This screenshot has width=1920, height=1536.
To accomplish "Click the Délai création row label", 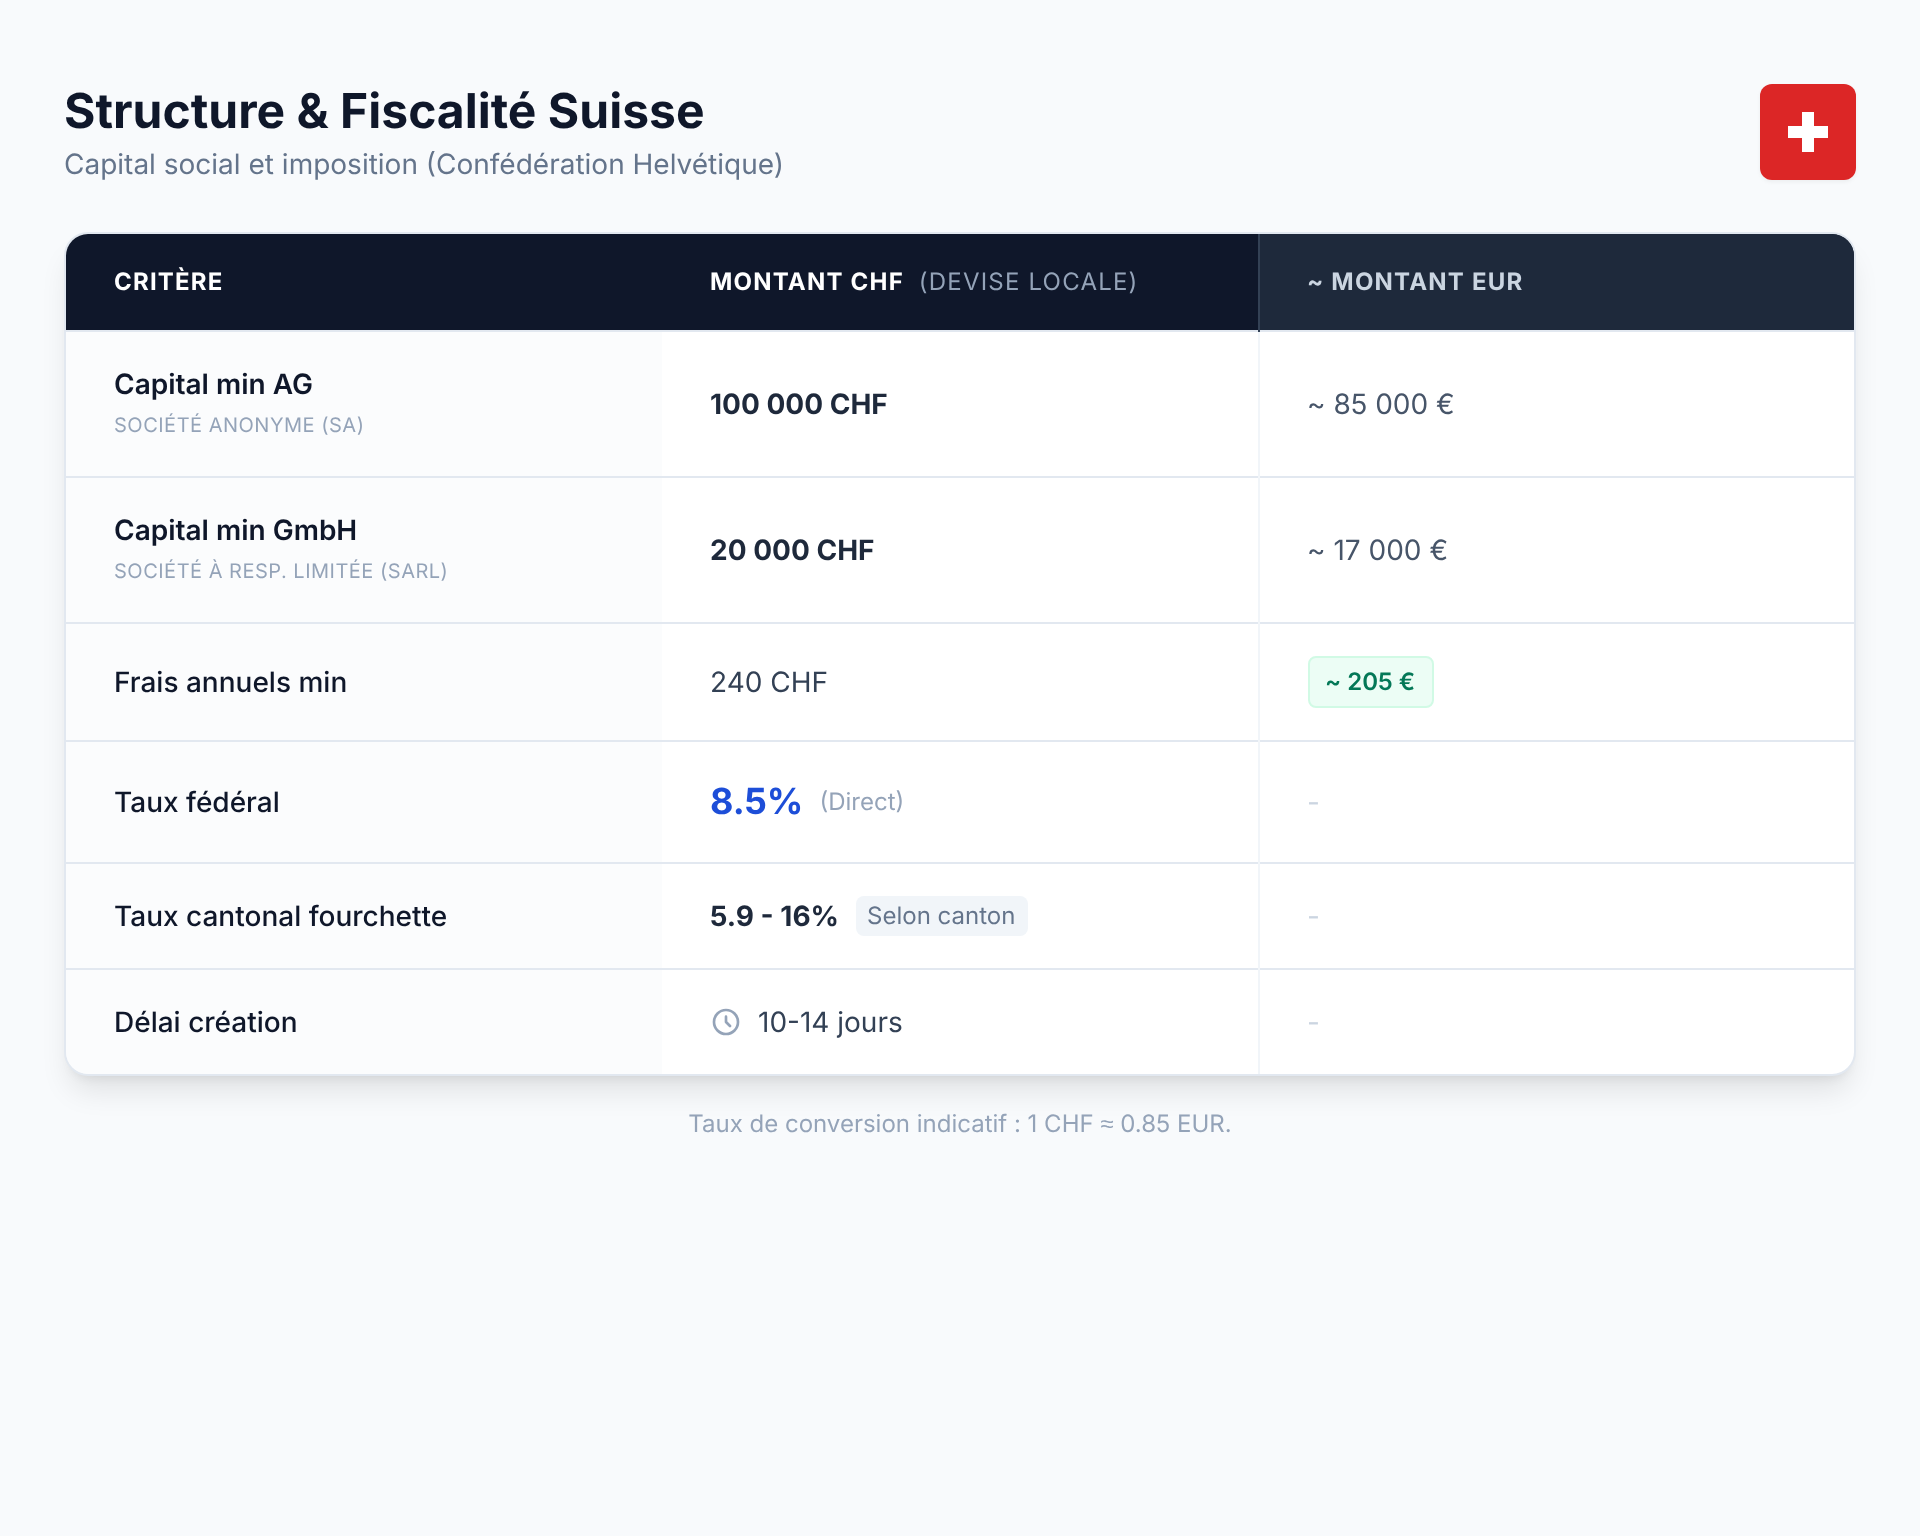I will click(x=205, y=1022).
